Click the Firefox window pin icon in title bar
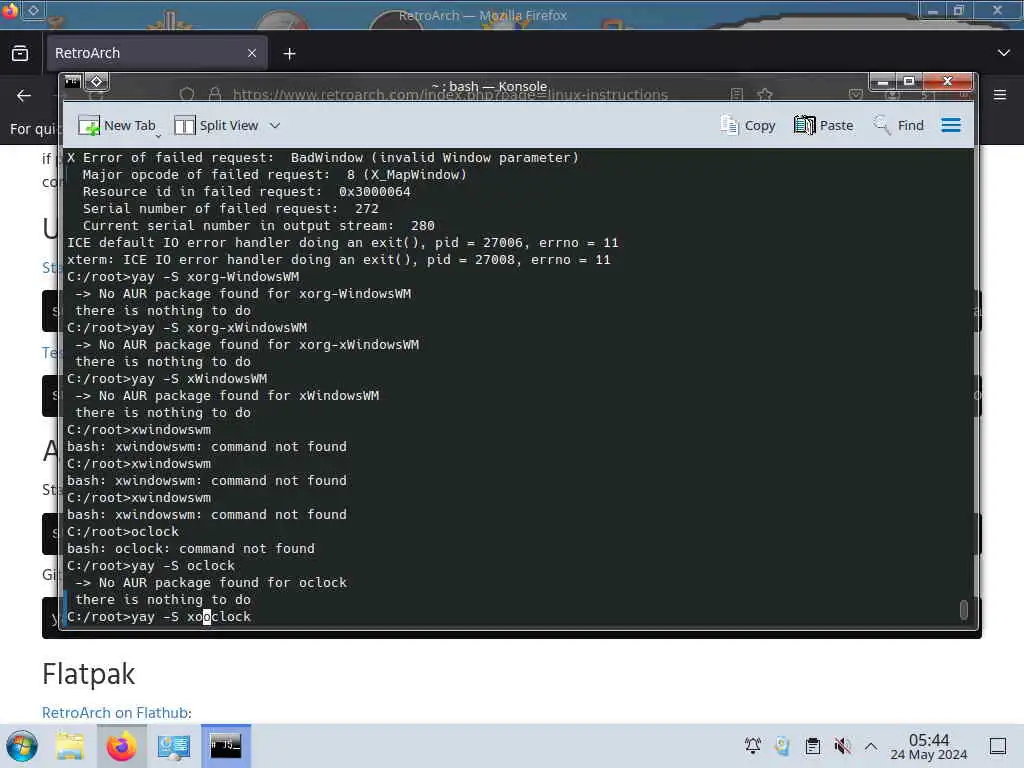 [33, 10]
